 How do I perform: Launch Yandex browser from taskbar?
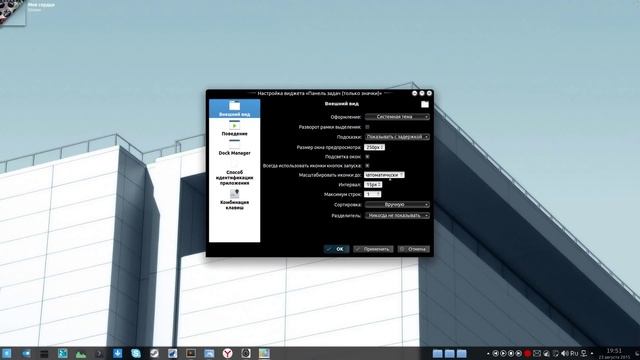227,353
